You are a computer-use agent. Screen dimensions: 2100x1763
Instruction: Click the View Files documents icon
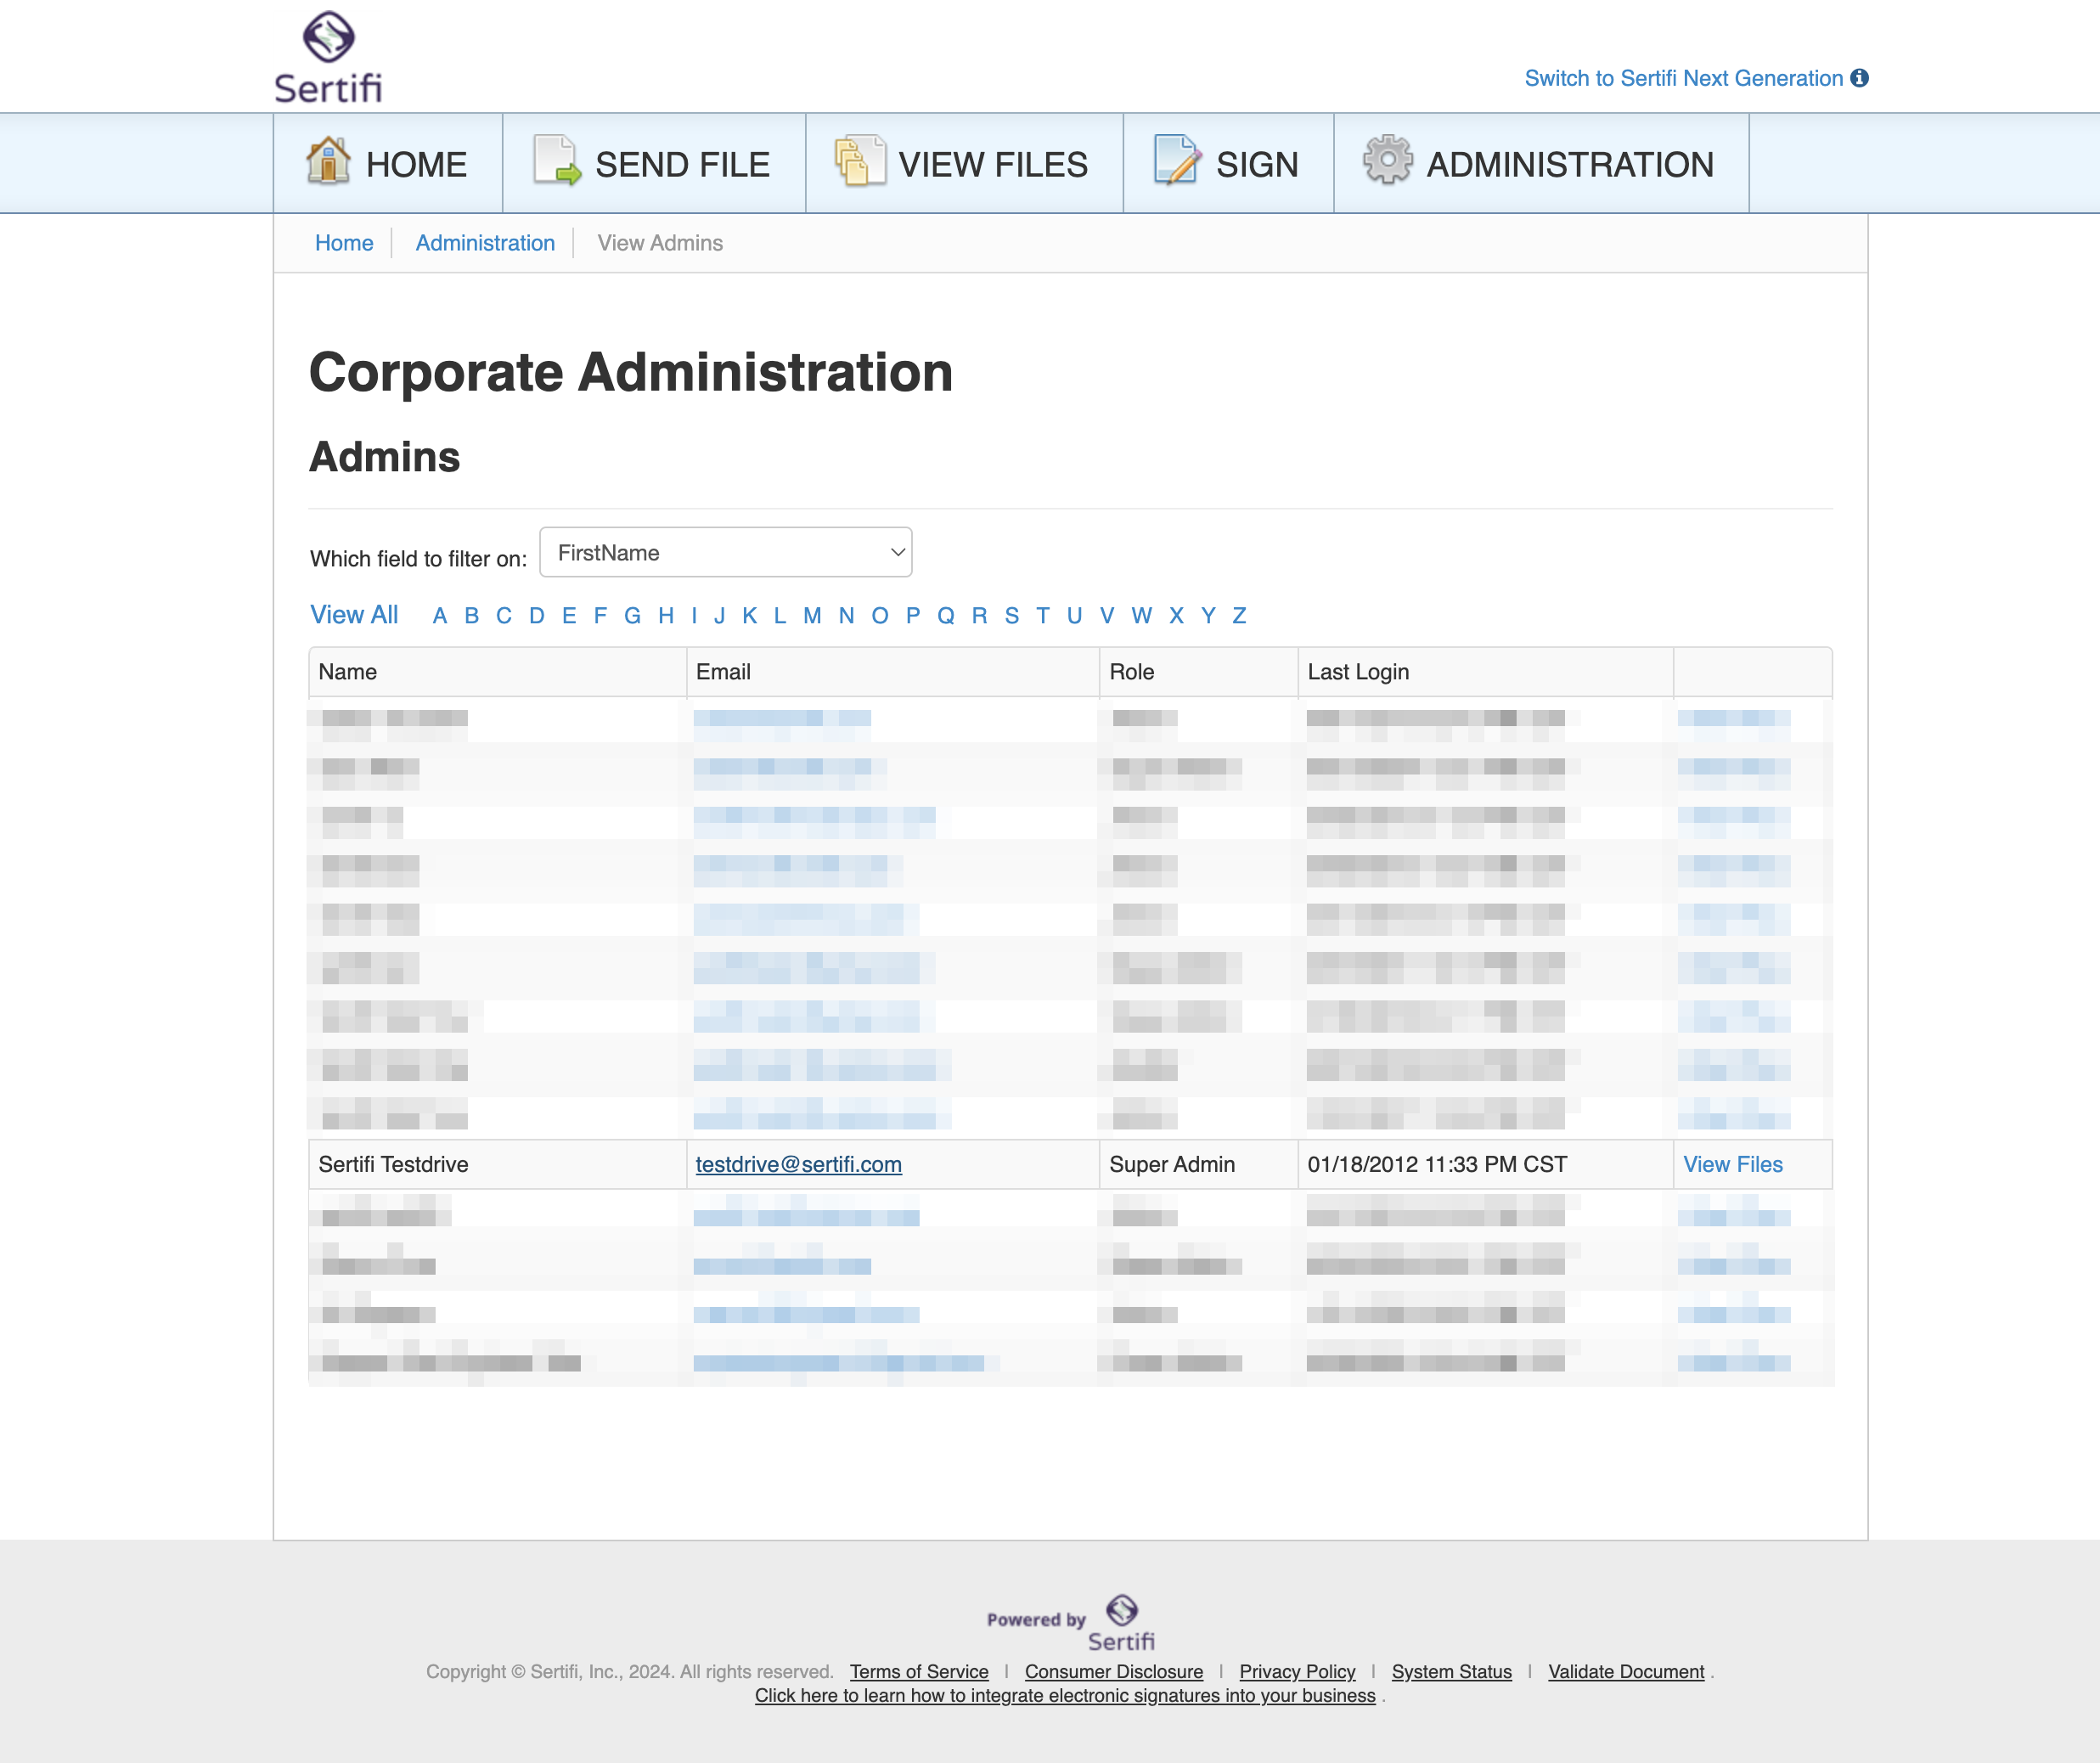click(x=860, y=160)
